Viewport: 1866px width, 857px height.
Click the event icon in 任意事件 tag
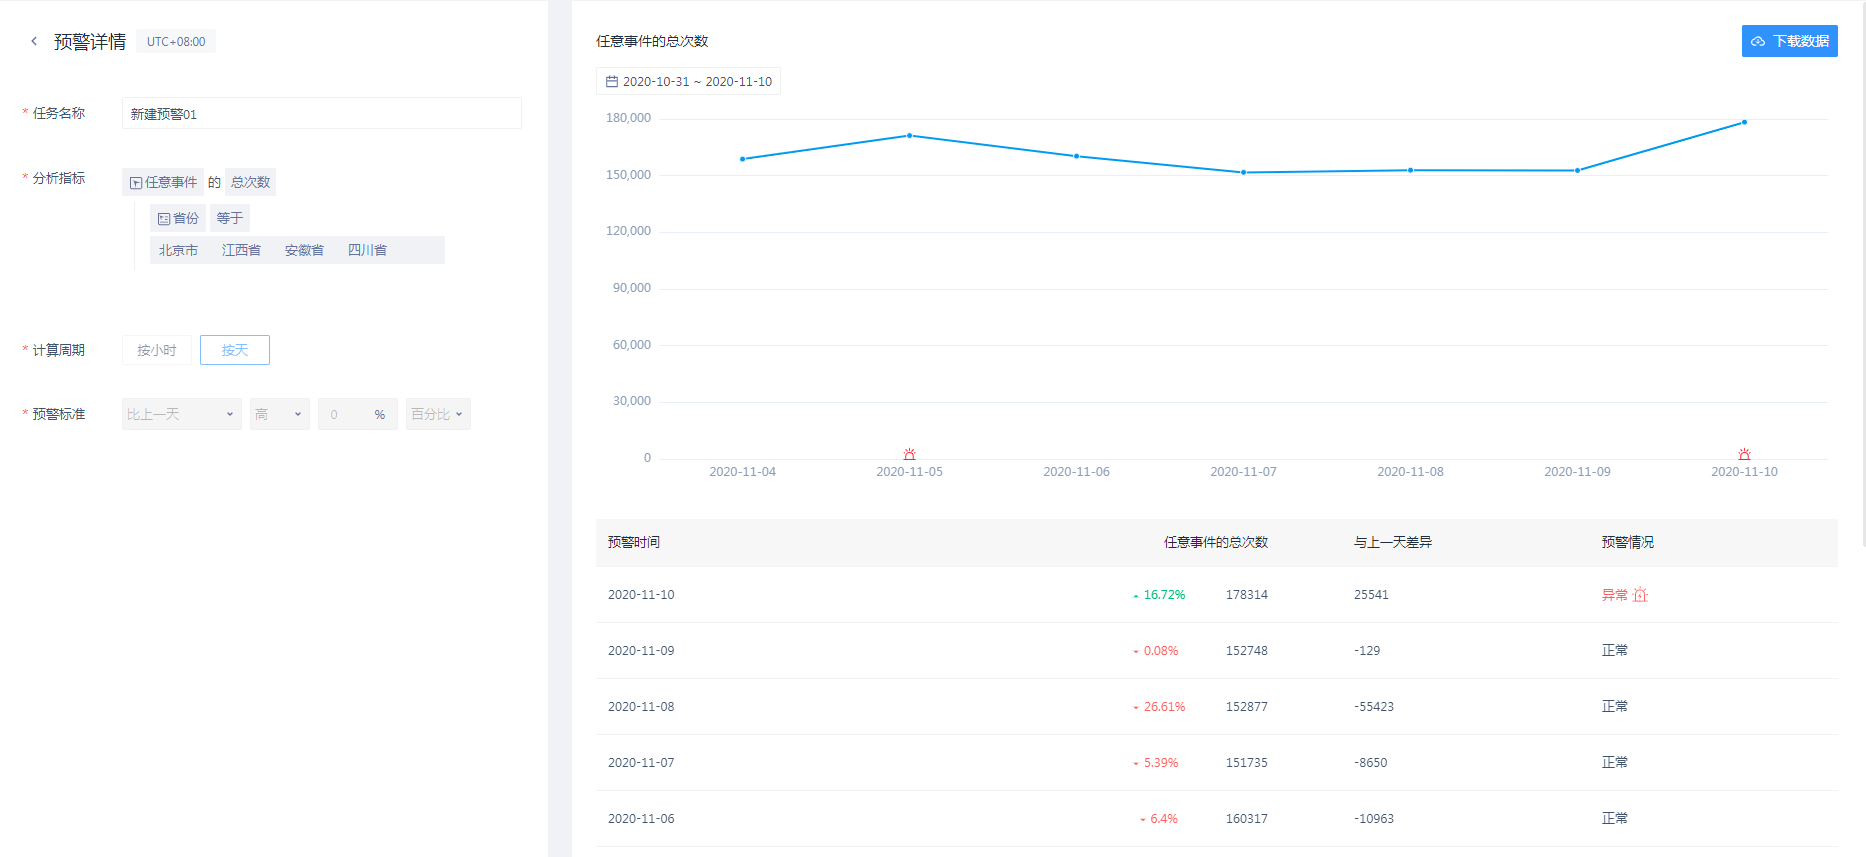coord(136,183)
